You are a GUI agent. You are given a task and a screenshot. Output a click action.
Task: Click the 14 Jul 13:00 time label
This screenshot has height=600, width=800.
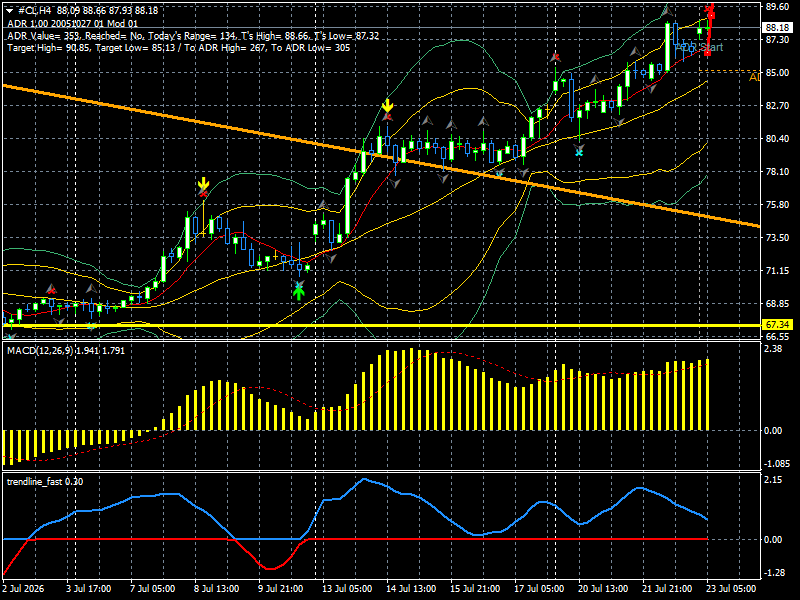click(411, 588)
